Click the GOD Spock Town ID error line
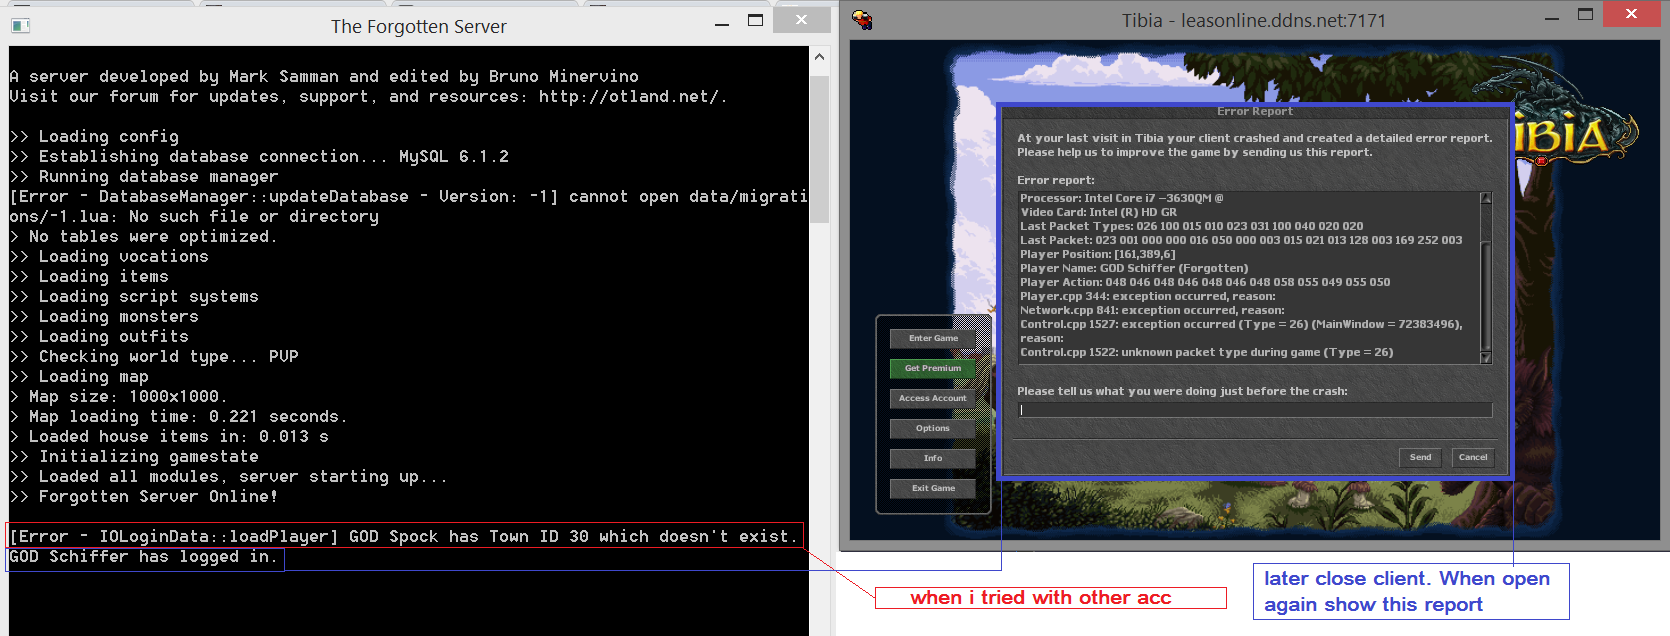1670x636 pixels. coord(404,537)
